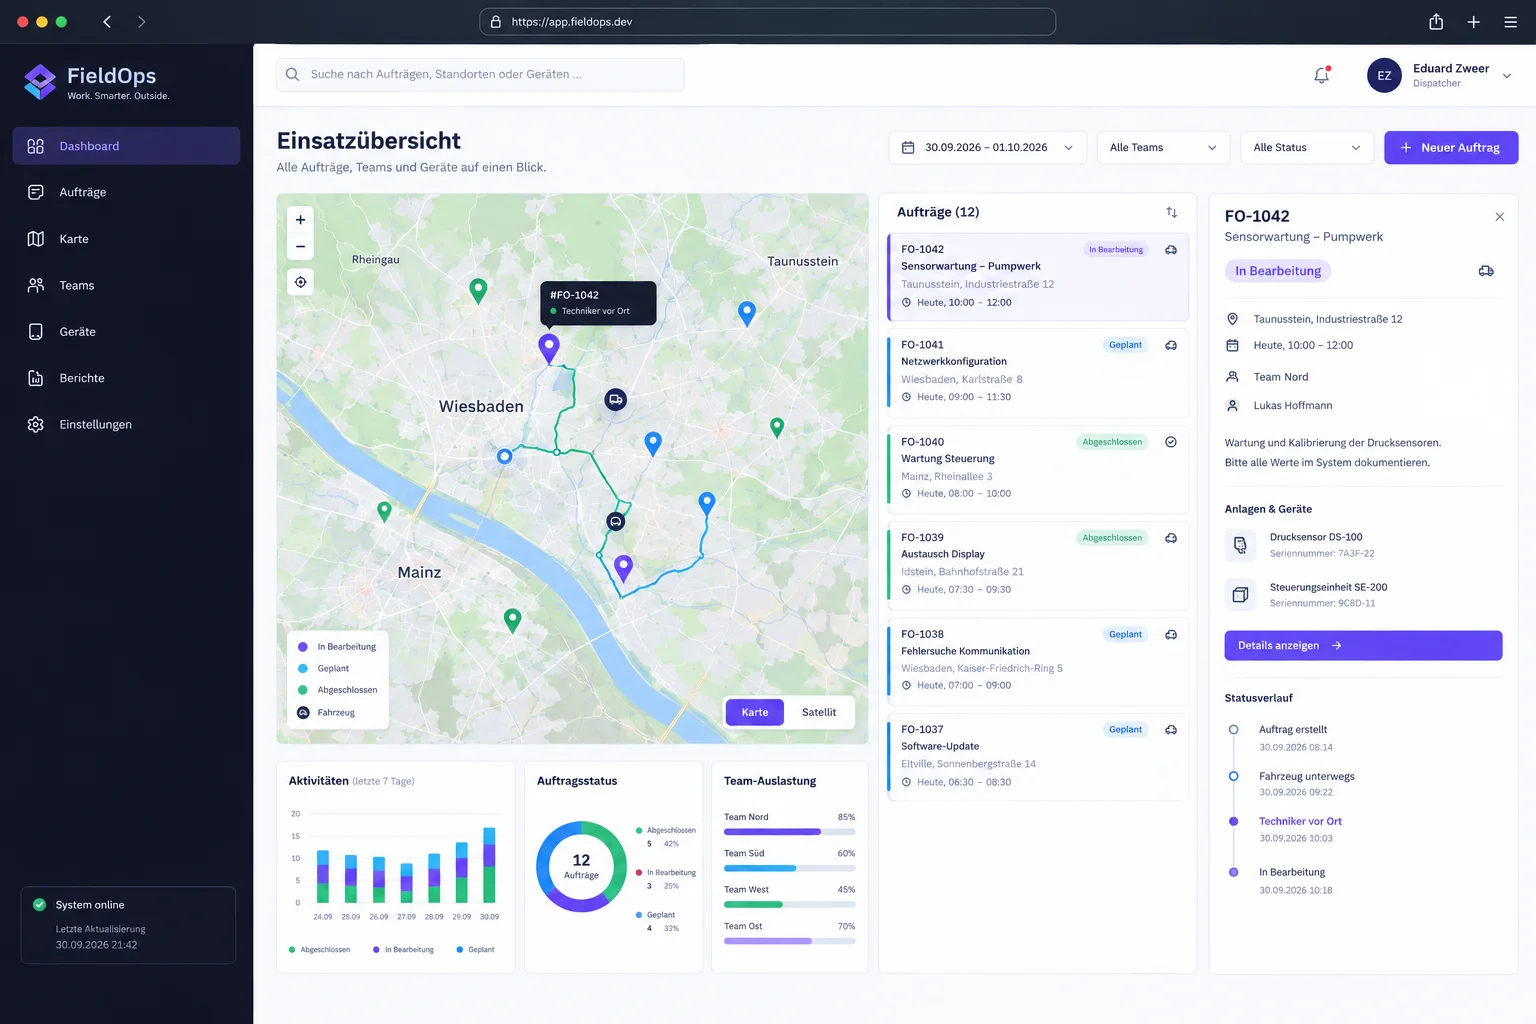Open Karte in the sidebar
This screenshot has width=1536, height=1024.
tap(126, 239)
